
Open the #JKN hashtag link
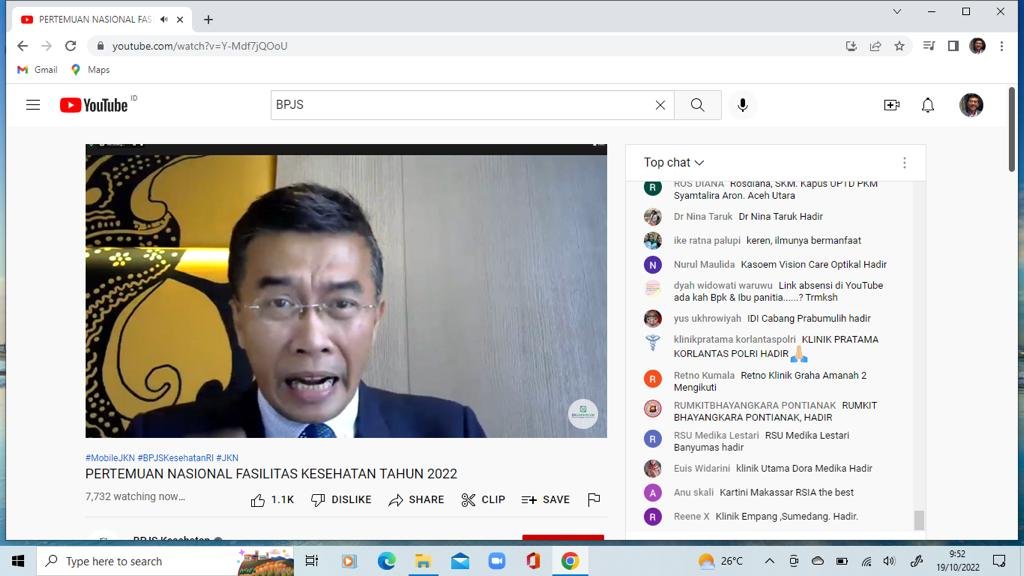(x=227, y=458)
